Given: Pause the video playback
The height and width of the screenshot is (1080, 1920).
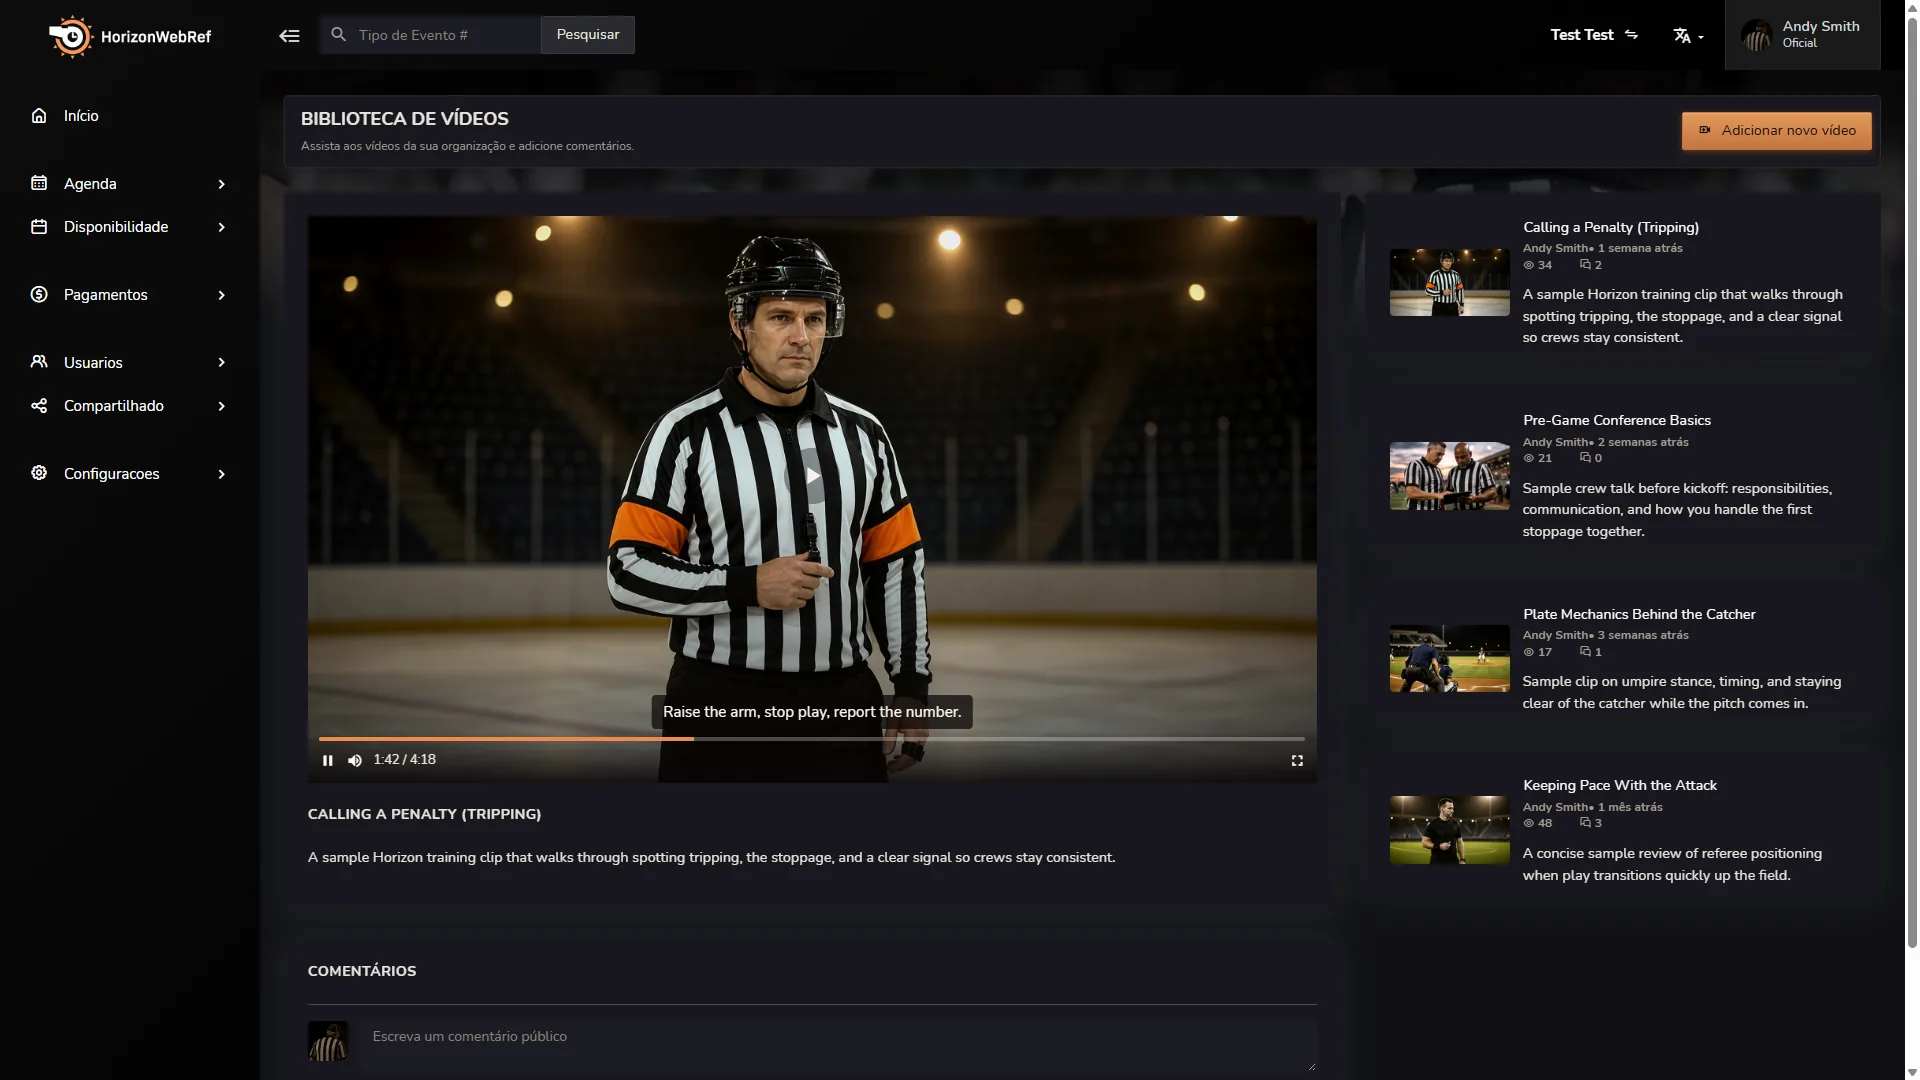Looking at the screenshot, I should click(x=327, y=761).
